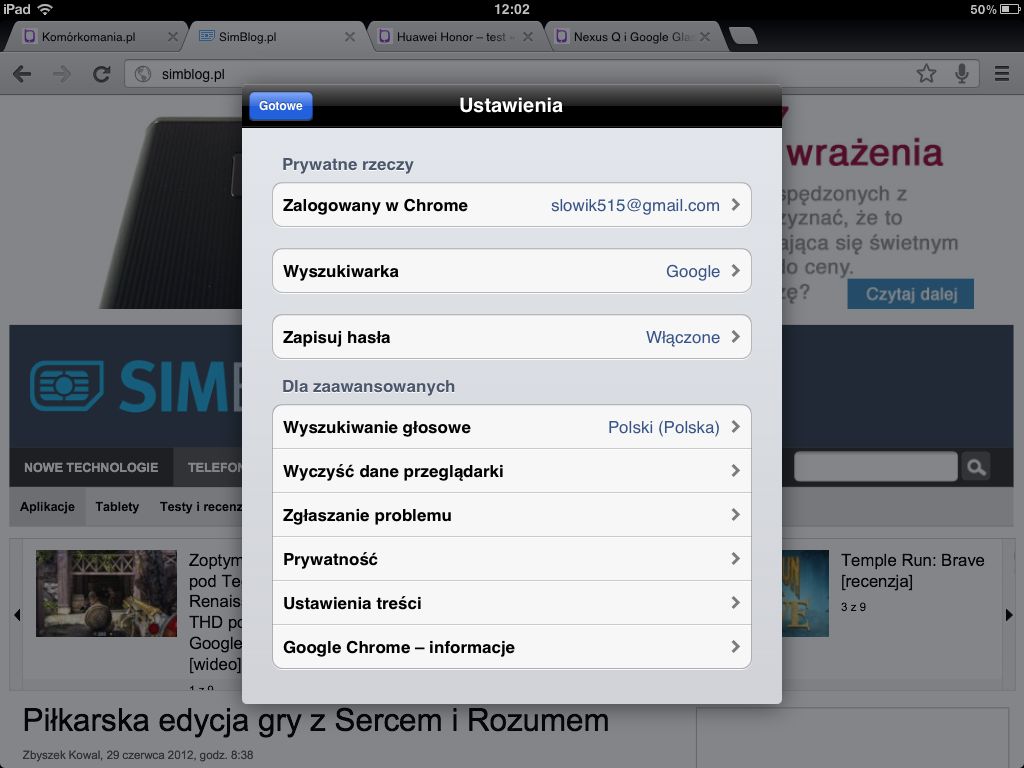Open Wyszukiwanie głosowe language options
This screenshot has width=1024, height=768.
(511, 426)
